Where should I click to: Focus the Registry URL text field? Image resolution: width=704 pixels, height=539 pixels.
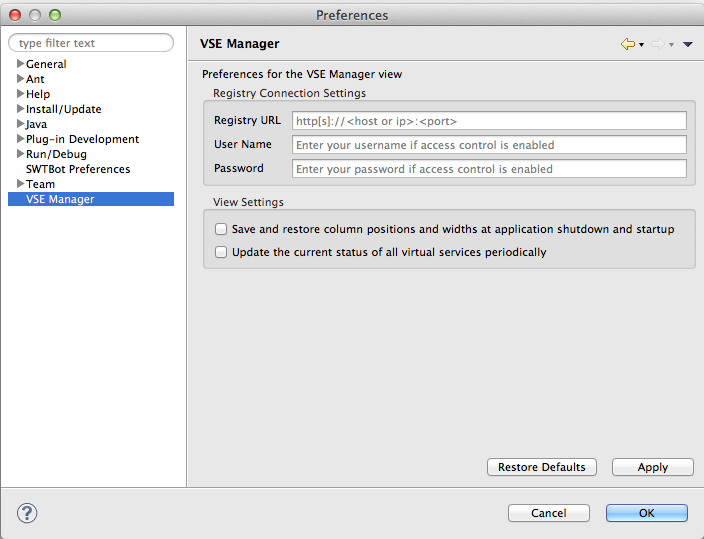pyautogui.click(x=489, y=121)
